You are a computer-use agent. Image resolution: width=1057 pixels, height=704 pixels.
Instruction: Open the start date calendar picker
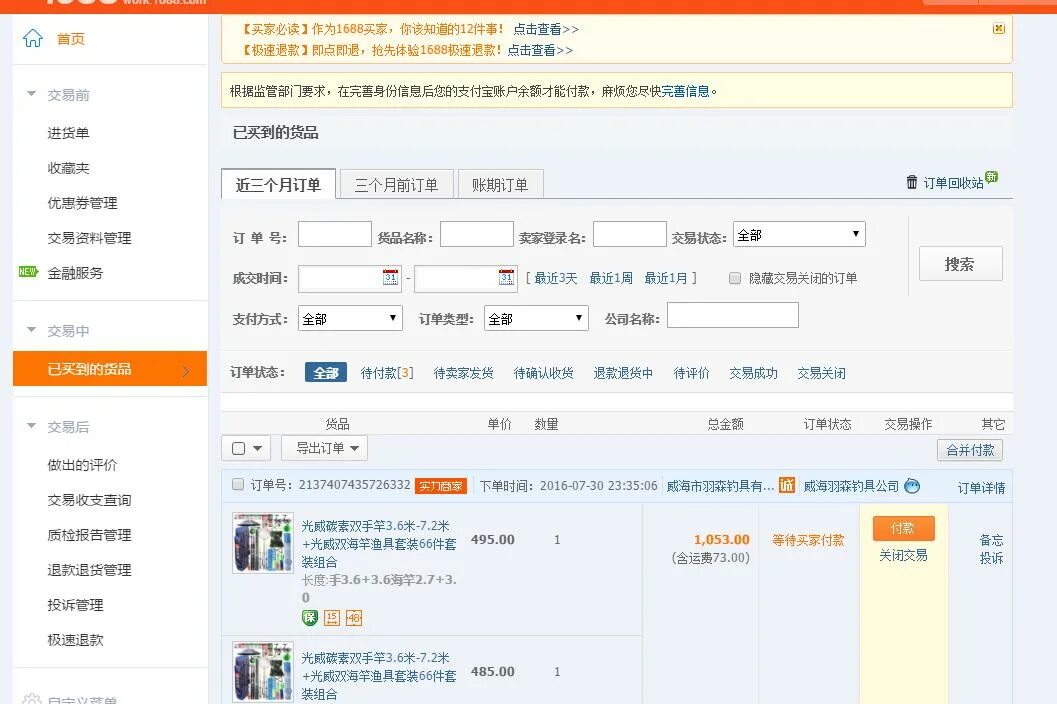[390, 277]
